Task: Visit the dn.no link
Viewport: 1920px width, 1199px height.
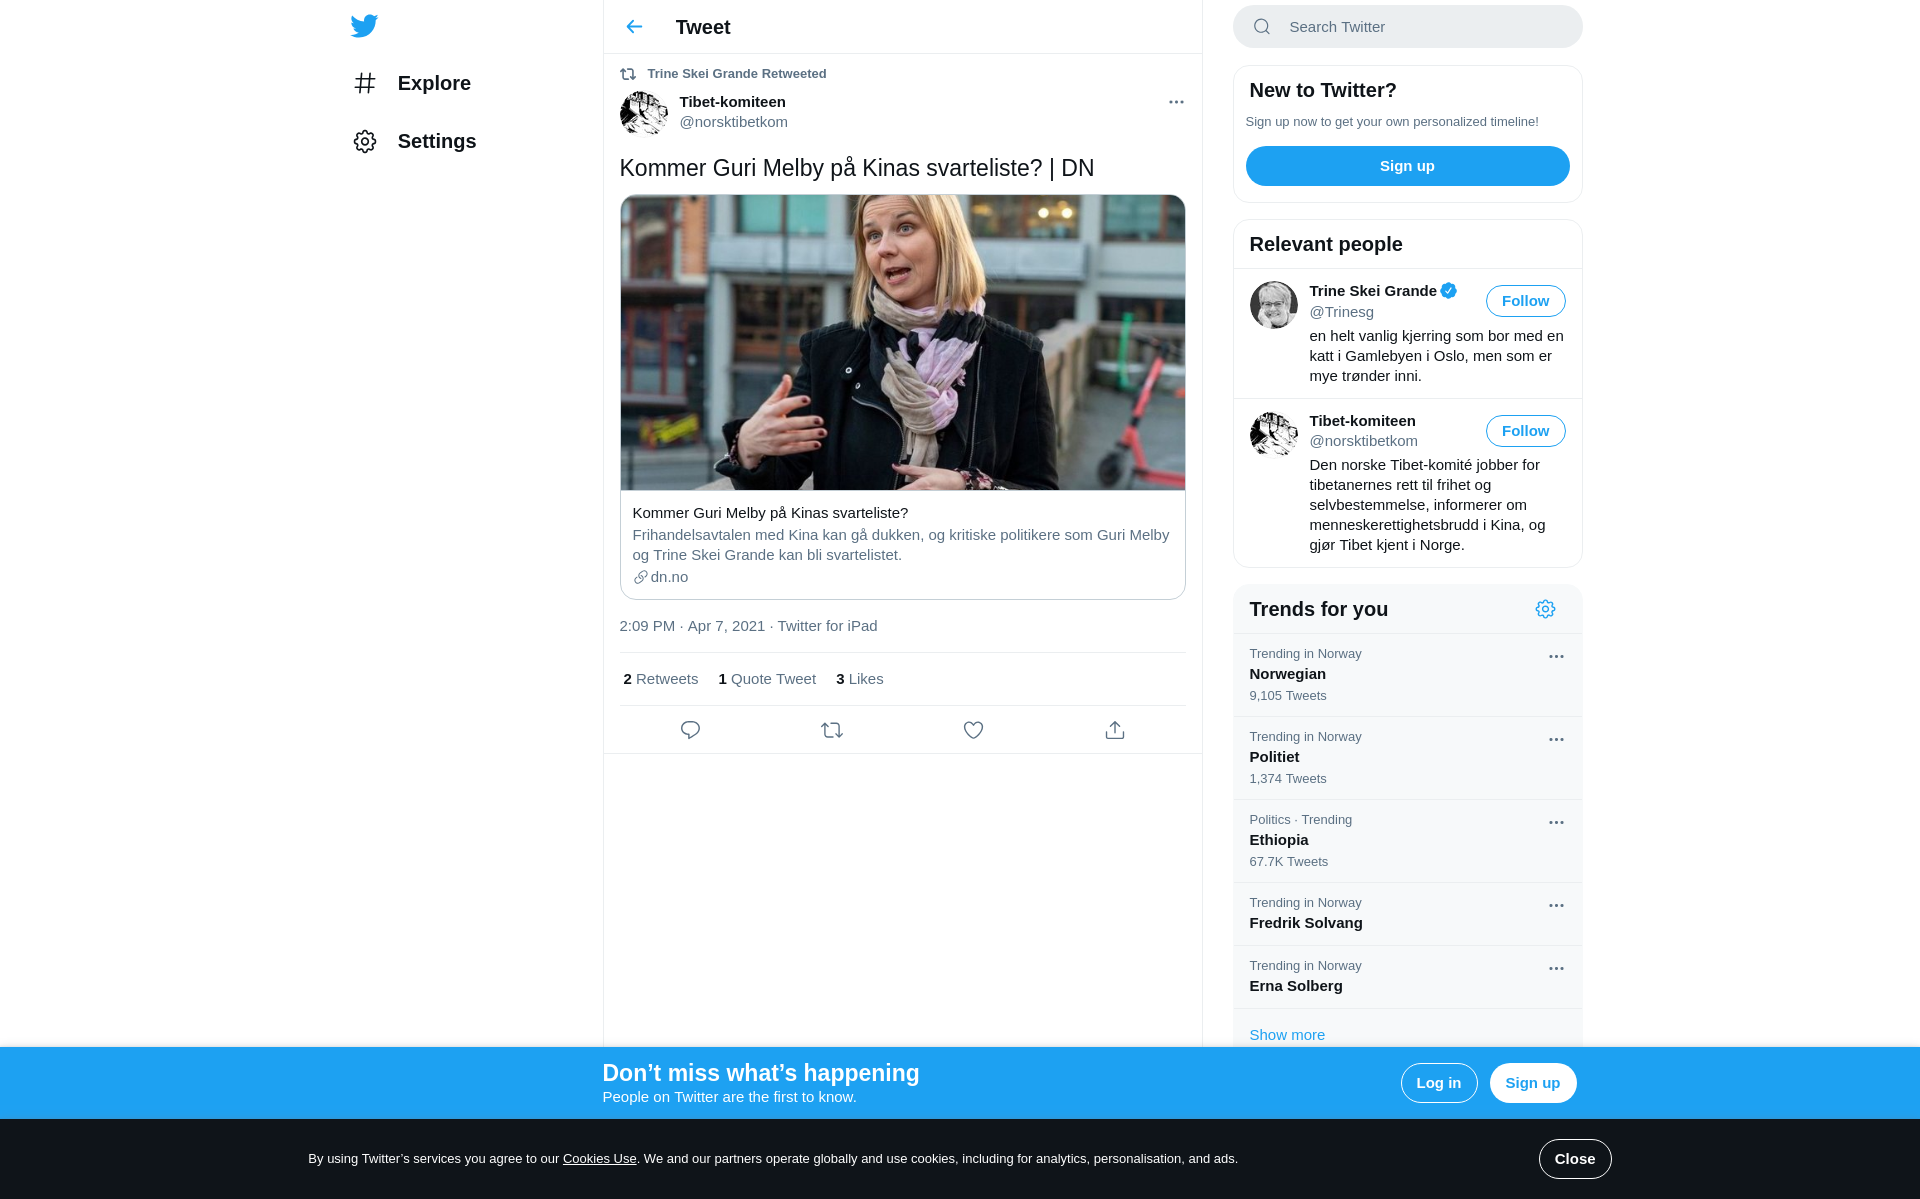Action: click(669, 577)
